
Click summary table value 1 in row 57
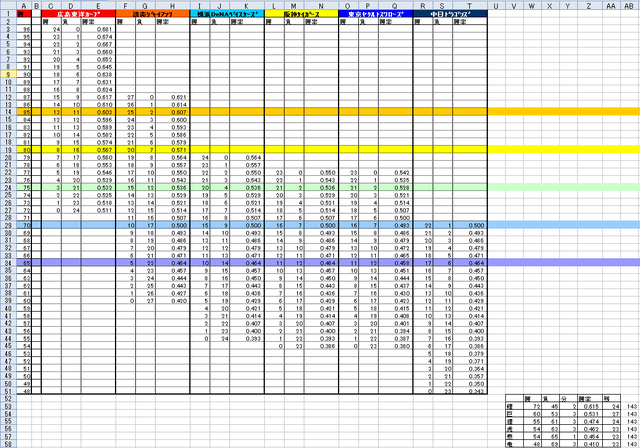(567, 437)
